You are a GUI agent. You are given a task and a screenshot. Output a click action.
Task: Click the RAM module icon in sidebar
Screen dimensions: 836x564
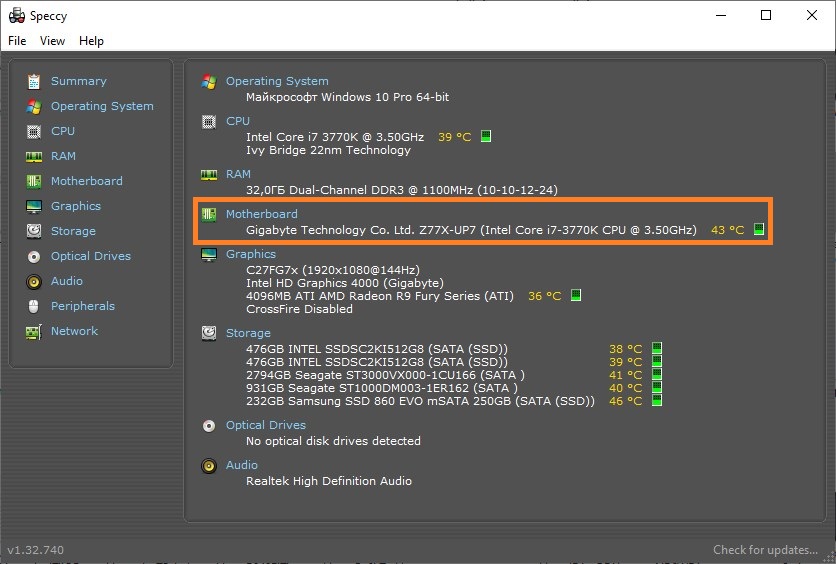point(34,157)
